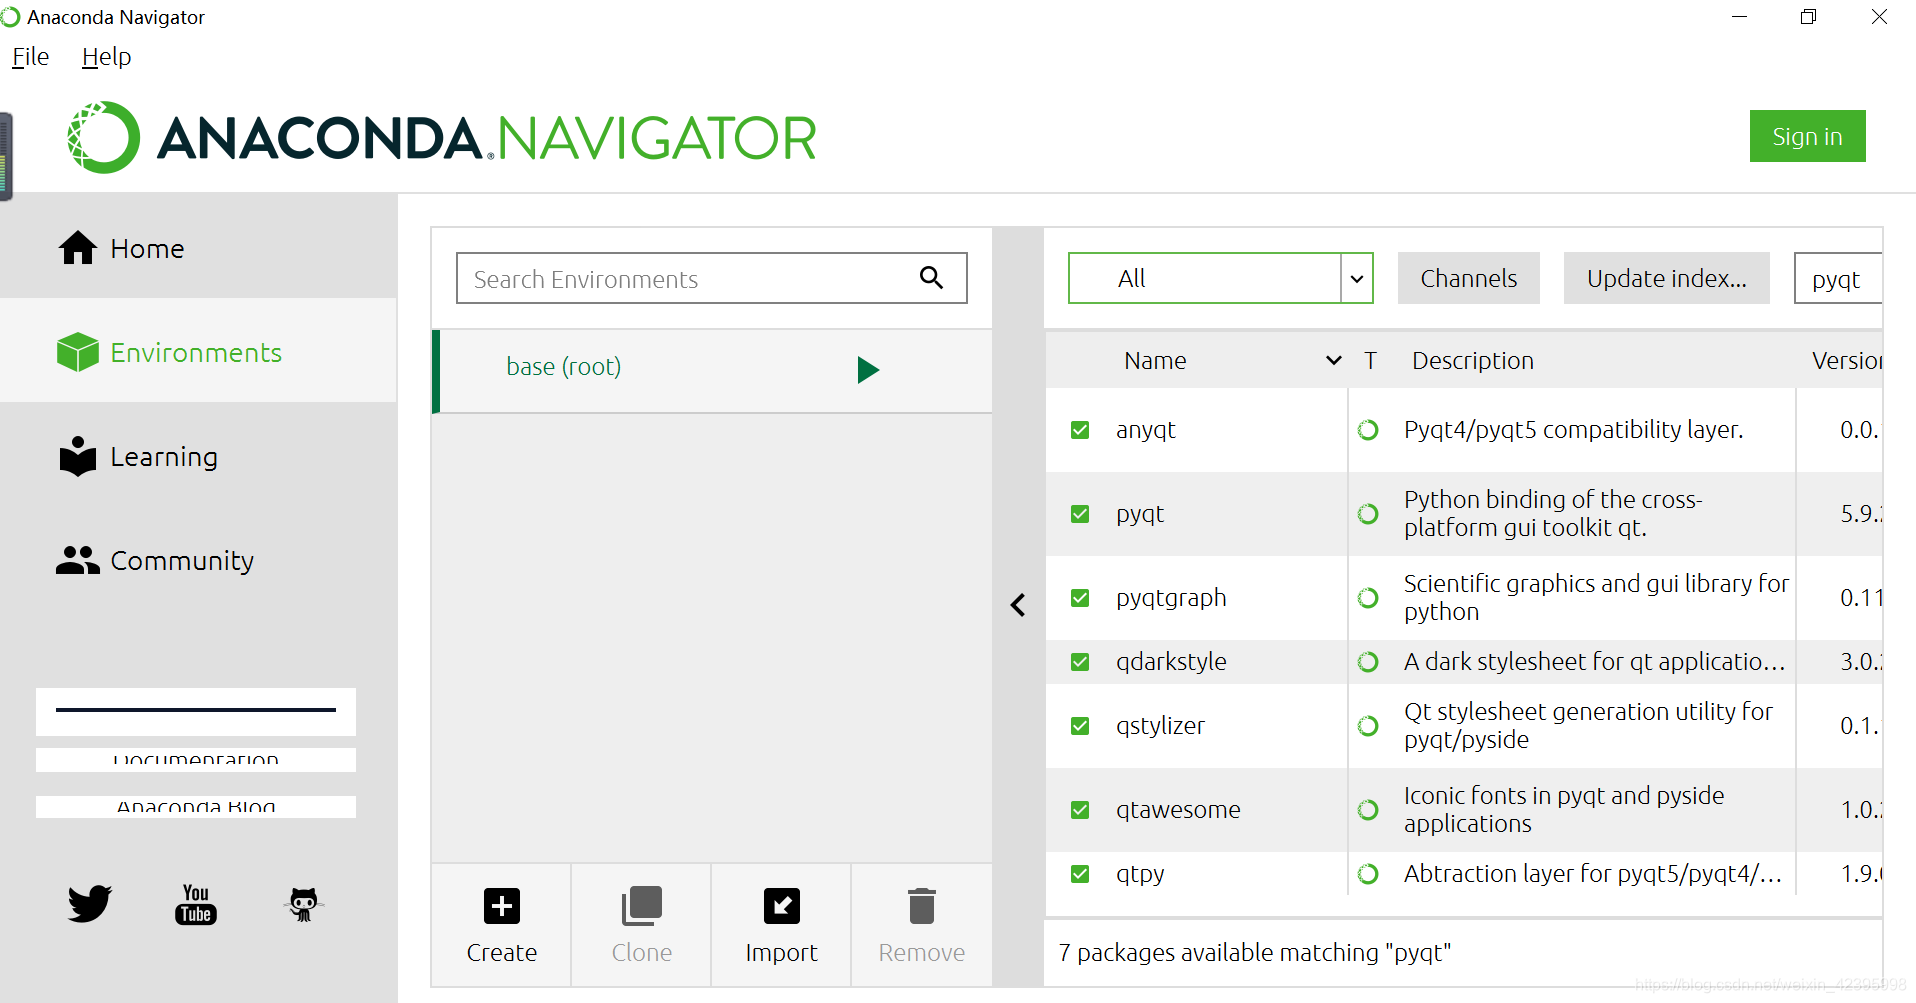Click the Learning book icon

pos(78,456)
